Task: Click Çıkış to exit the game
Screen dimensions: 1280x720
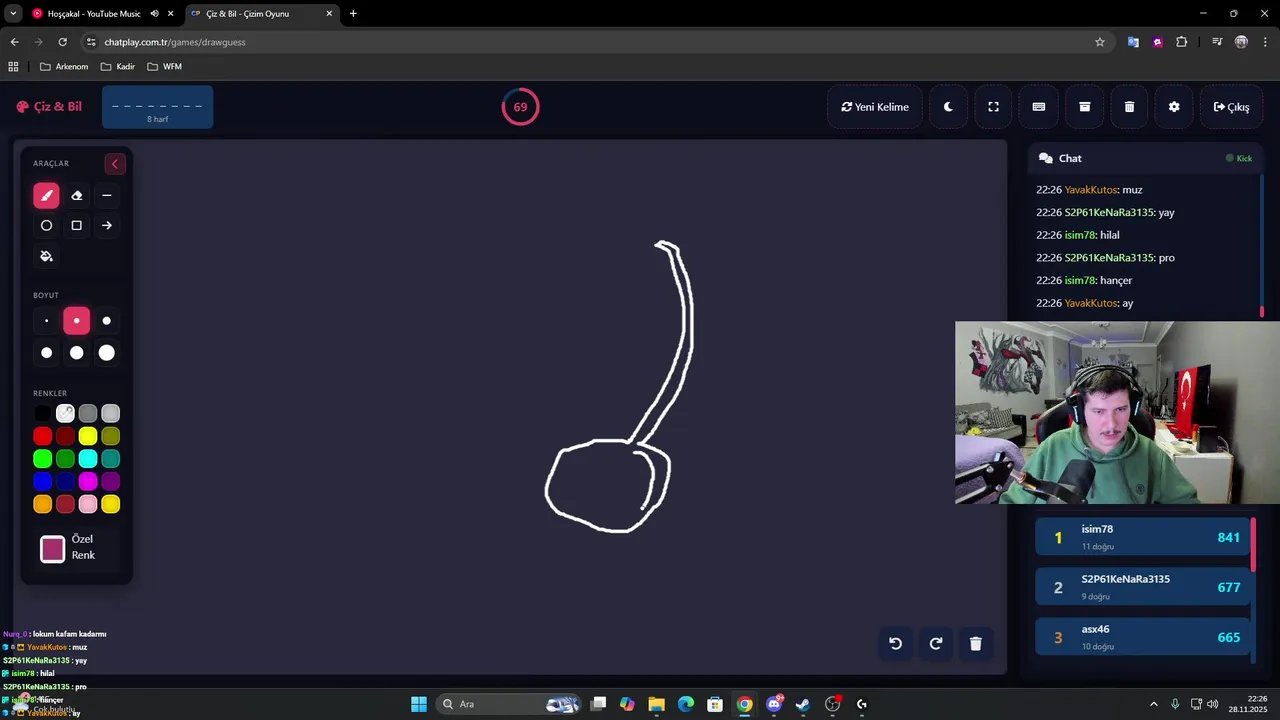Action: [x=1231, y=107]
